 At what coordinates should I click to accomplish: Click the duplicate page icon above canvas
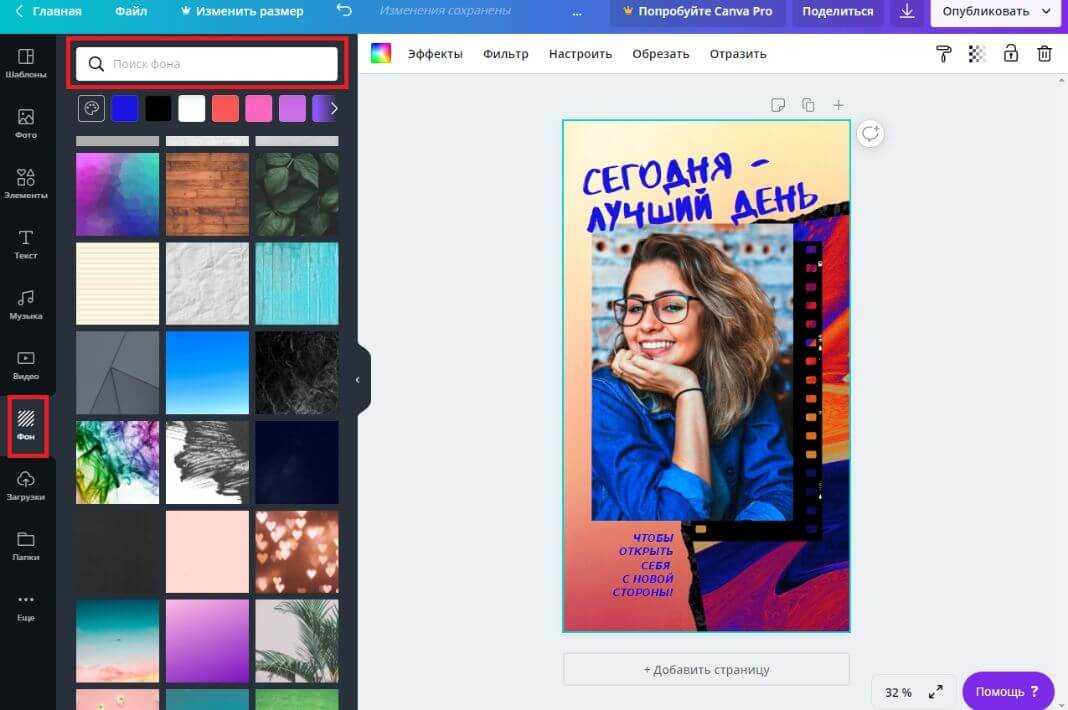point(808,105)
